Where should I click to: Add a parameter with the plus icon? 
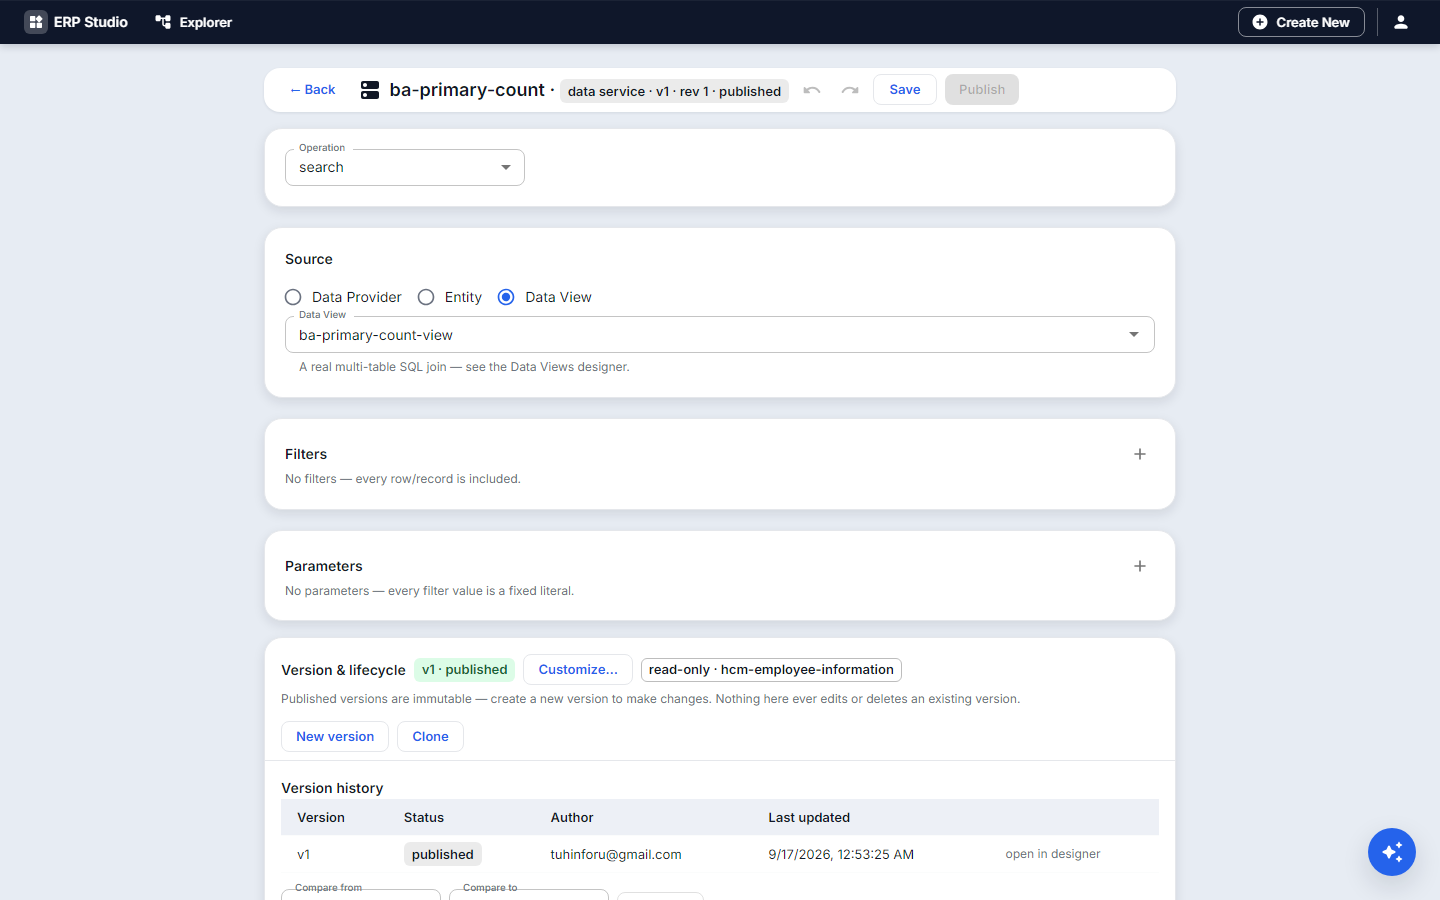click(1140, 566)
